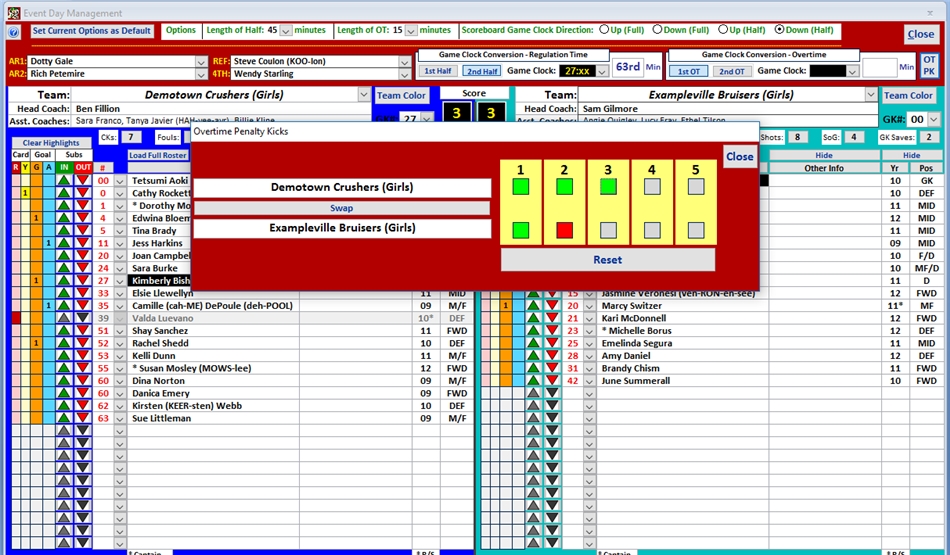950x555 pixels.
Task: Sub out Amy Daniel with red arrow
Action: click(552, 356)
